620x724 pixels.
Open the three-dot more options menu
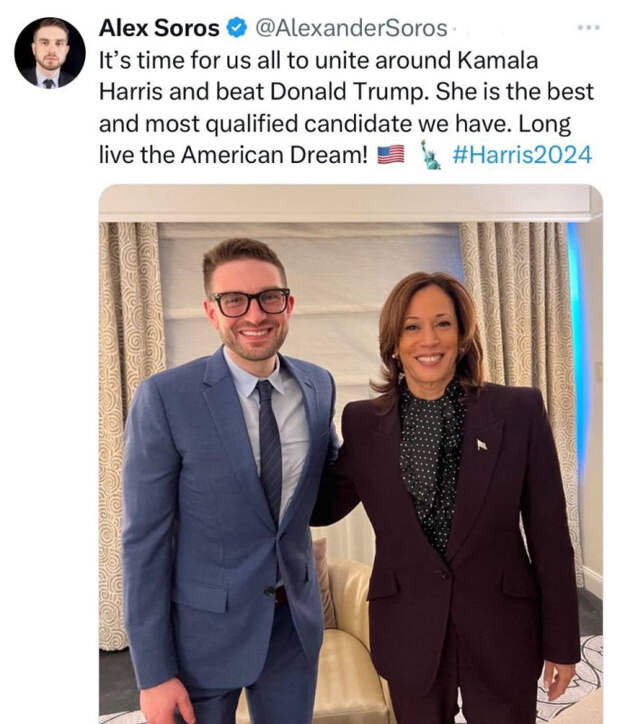pos(589,28)
